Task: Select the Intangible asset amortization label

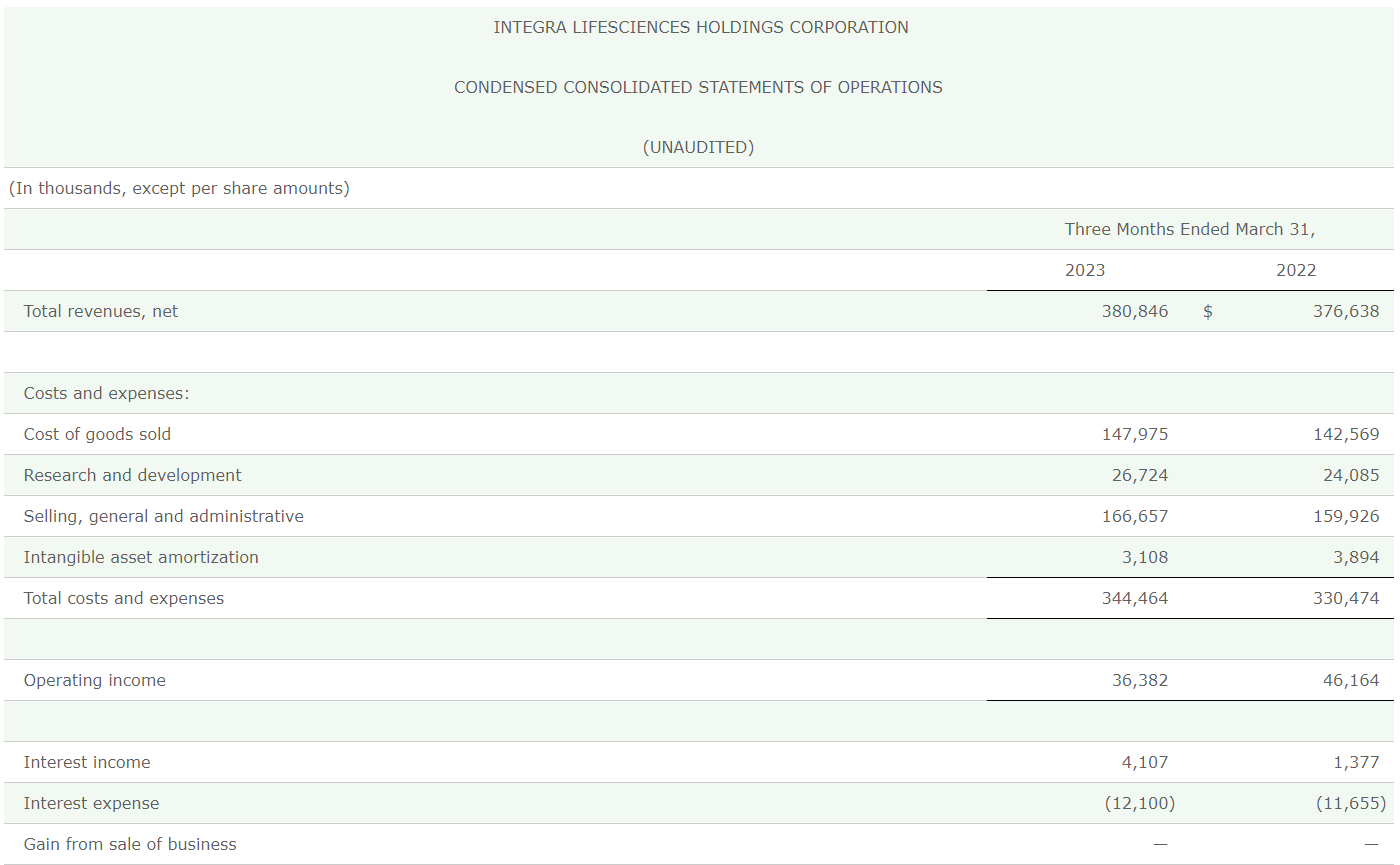Action: click(x=141, y=557)
